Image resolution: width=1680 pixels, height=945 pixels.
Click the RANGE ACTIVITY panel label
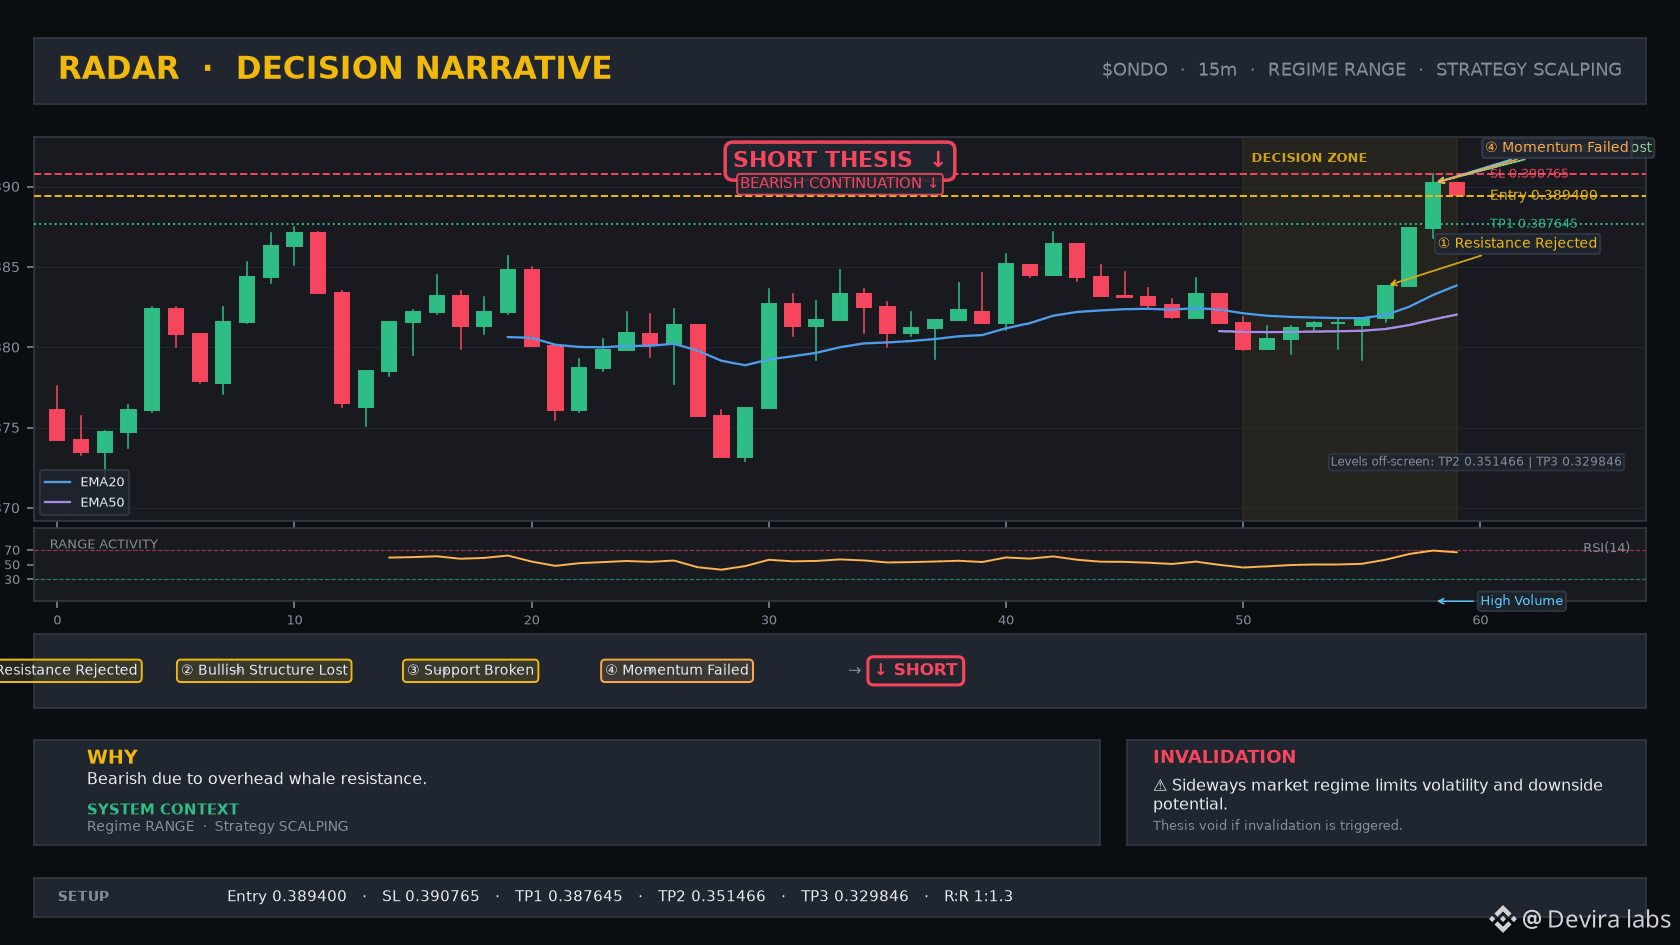coord(104,545)
